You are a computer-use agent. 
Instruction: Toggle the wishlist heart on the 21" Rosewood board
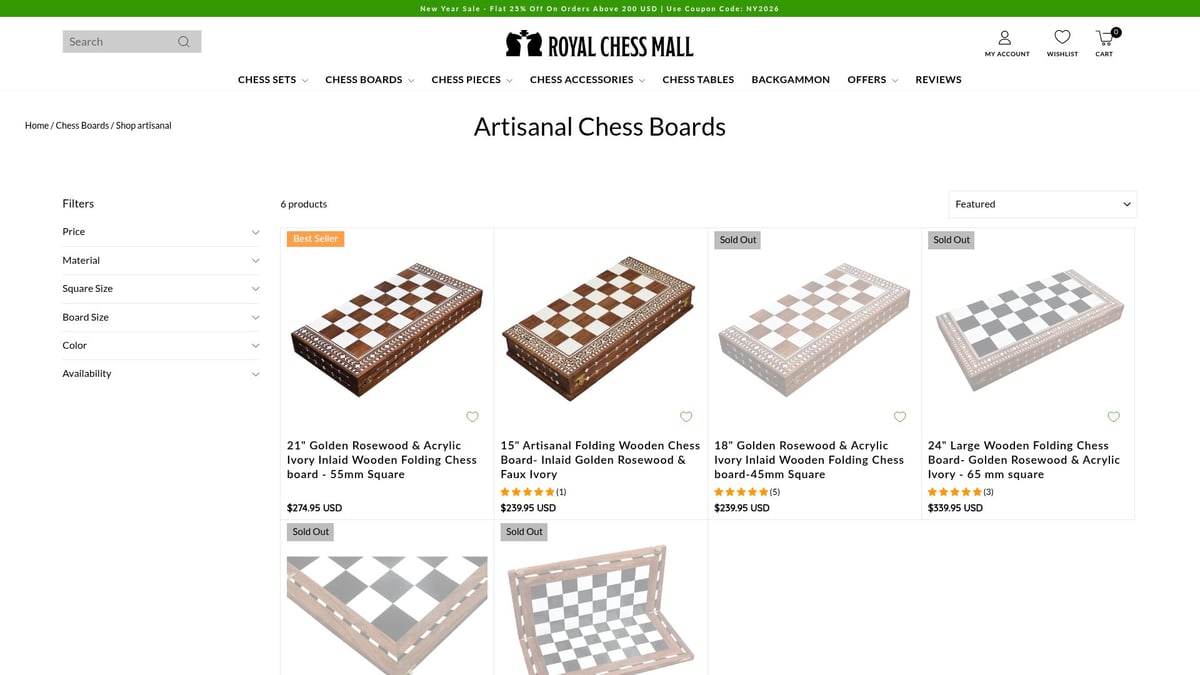coord(472,416)
